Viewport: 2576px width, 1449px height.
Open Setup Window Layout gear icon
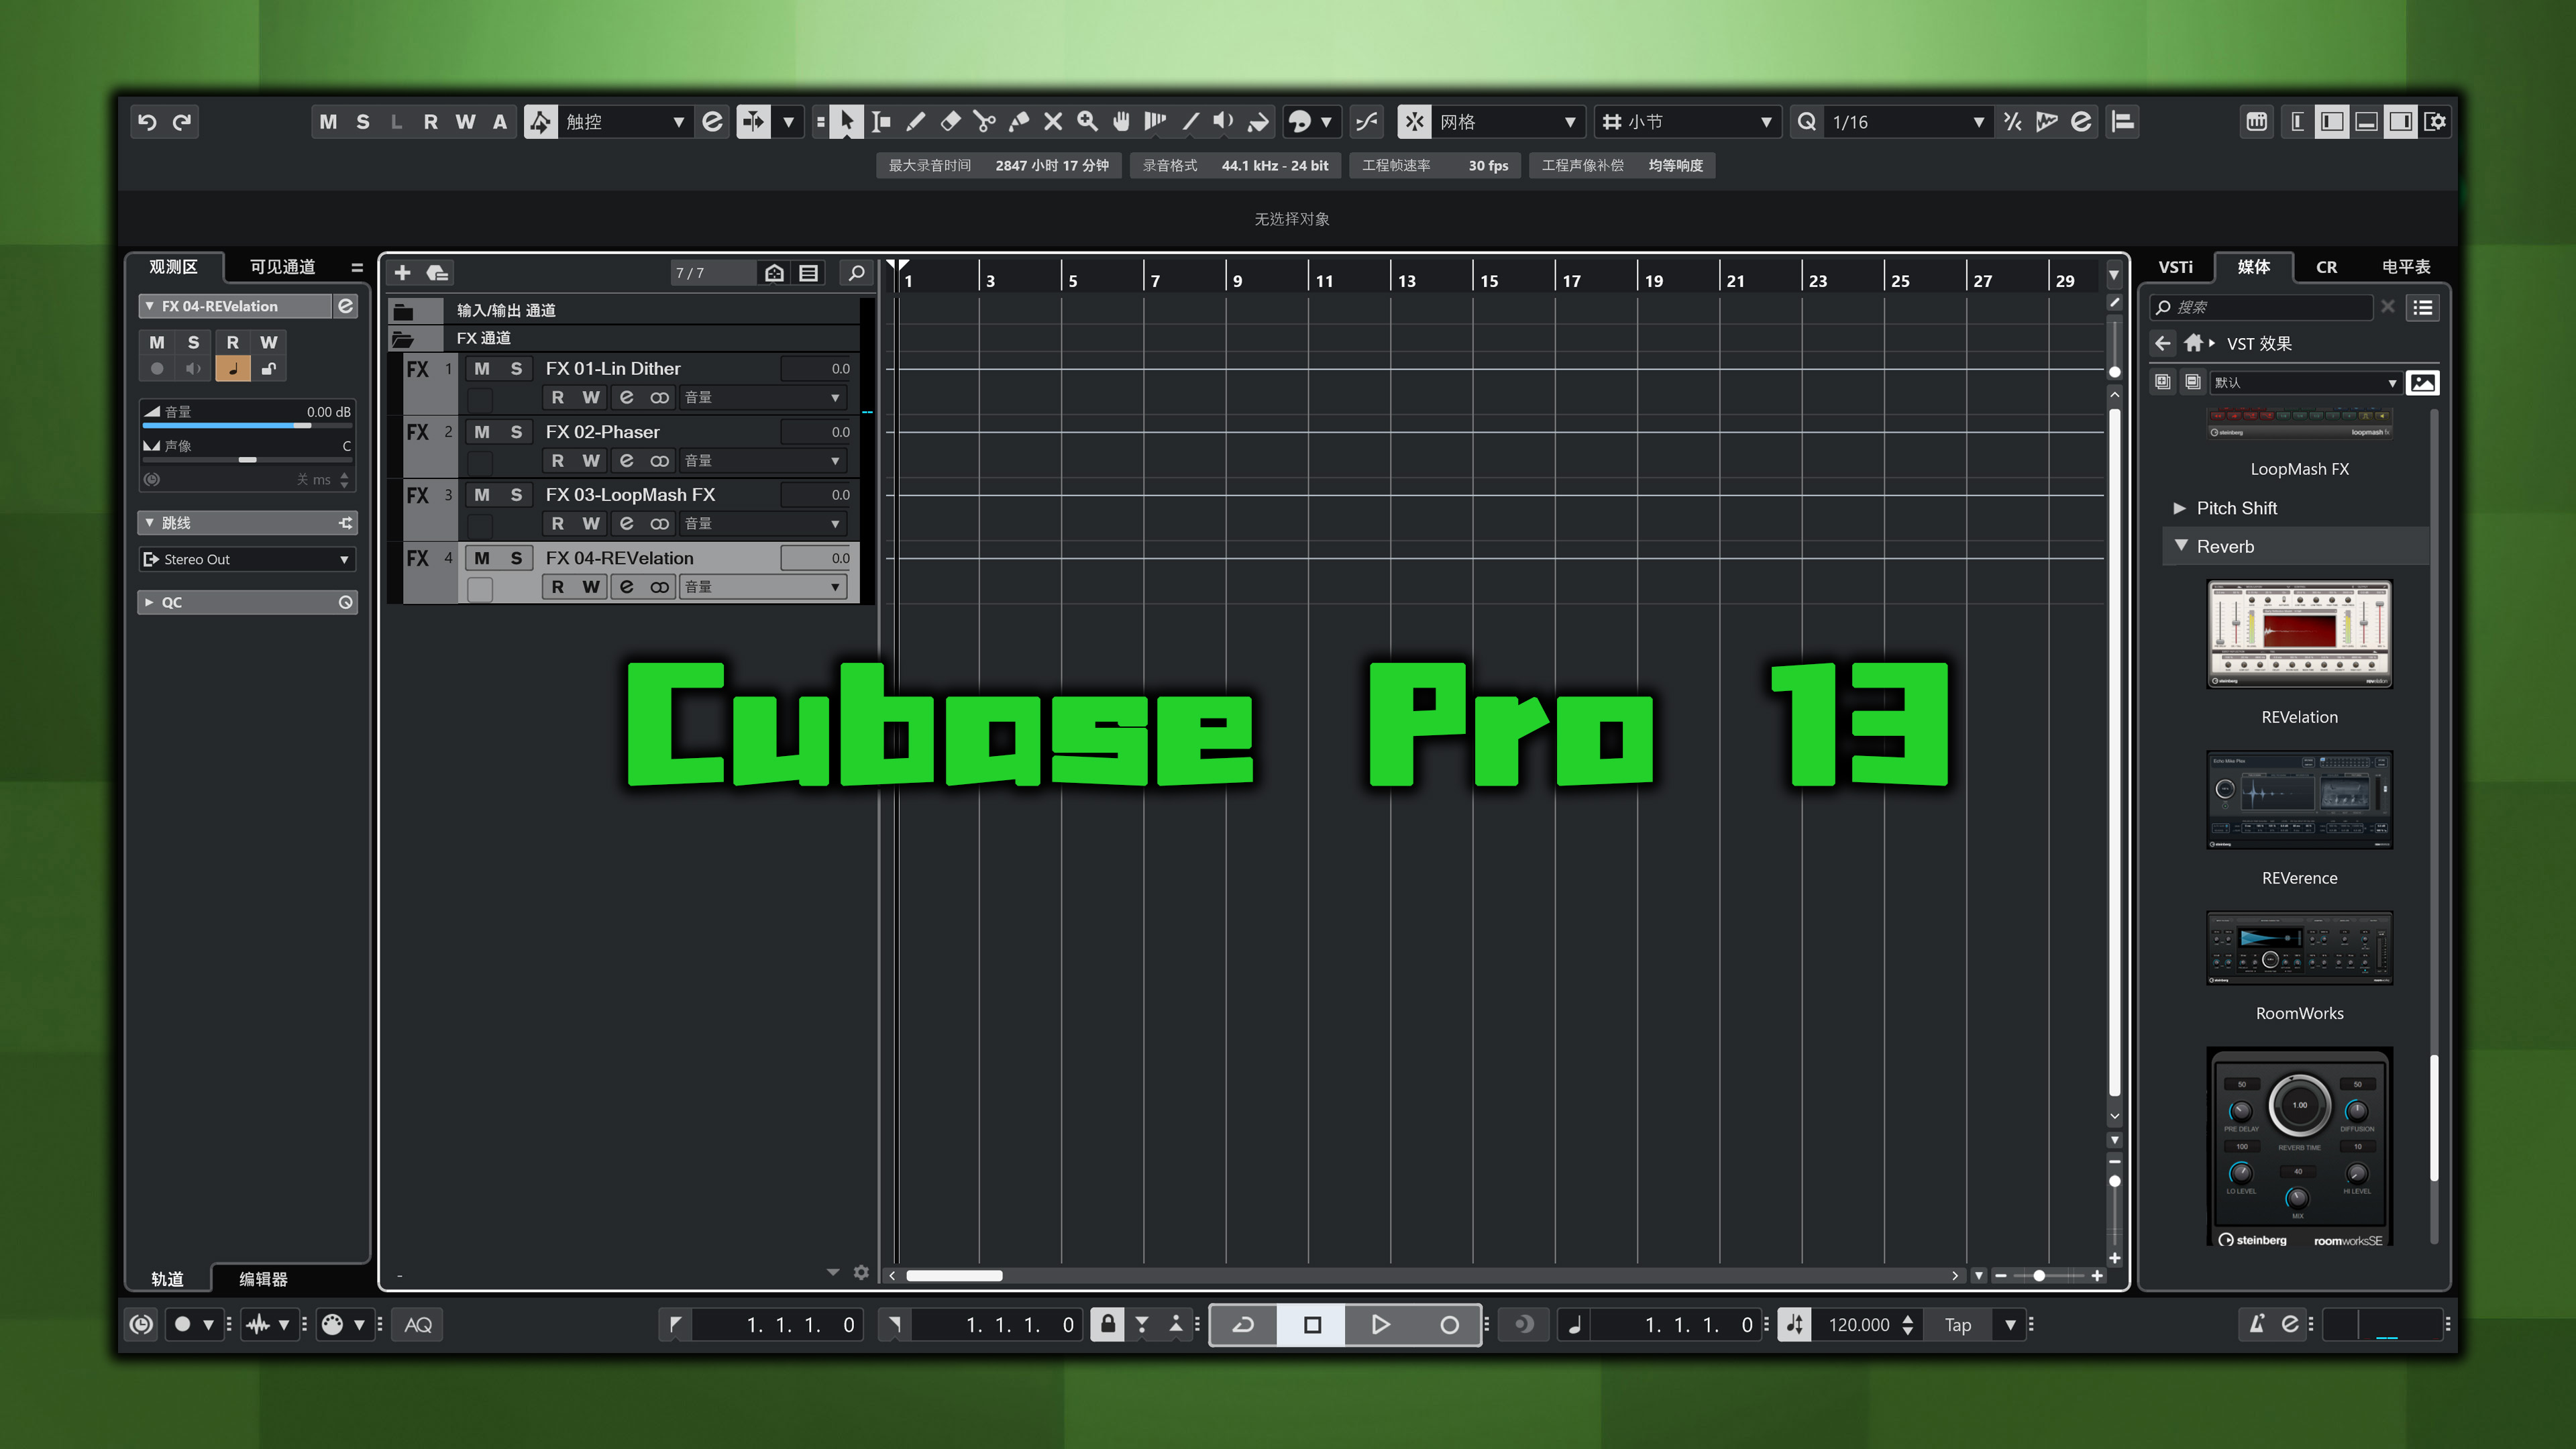point(2436,122)
